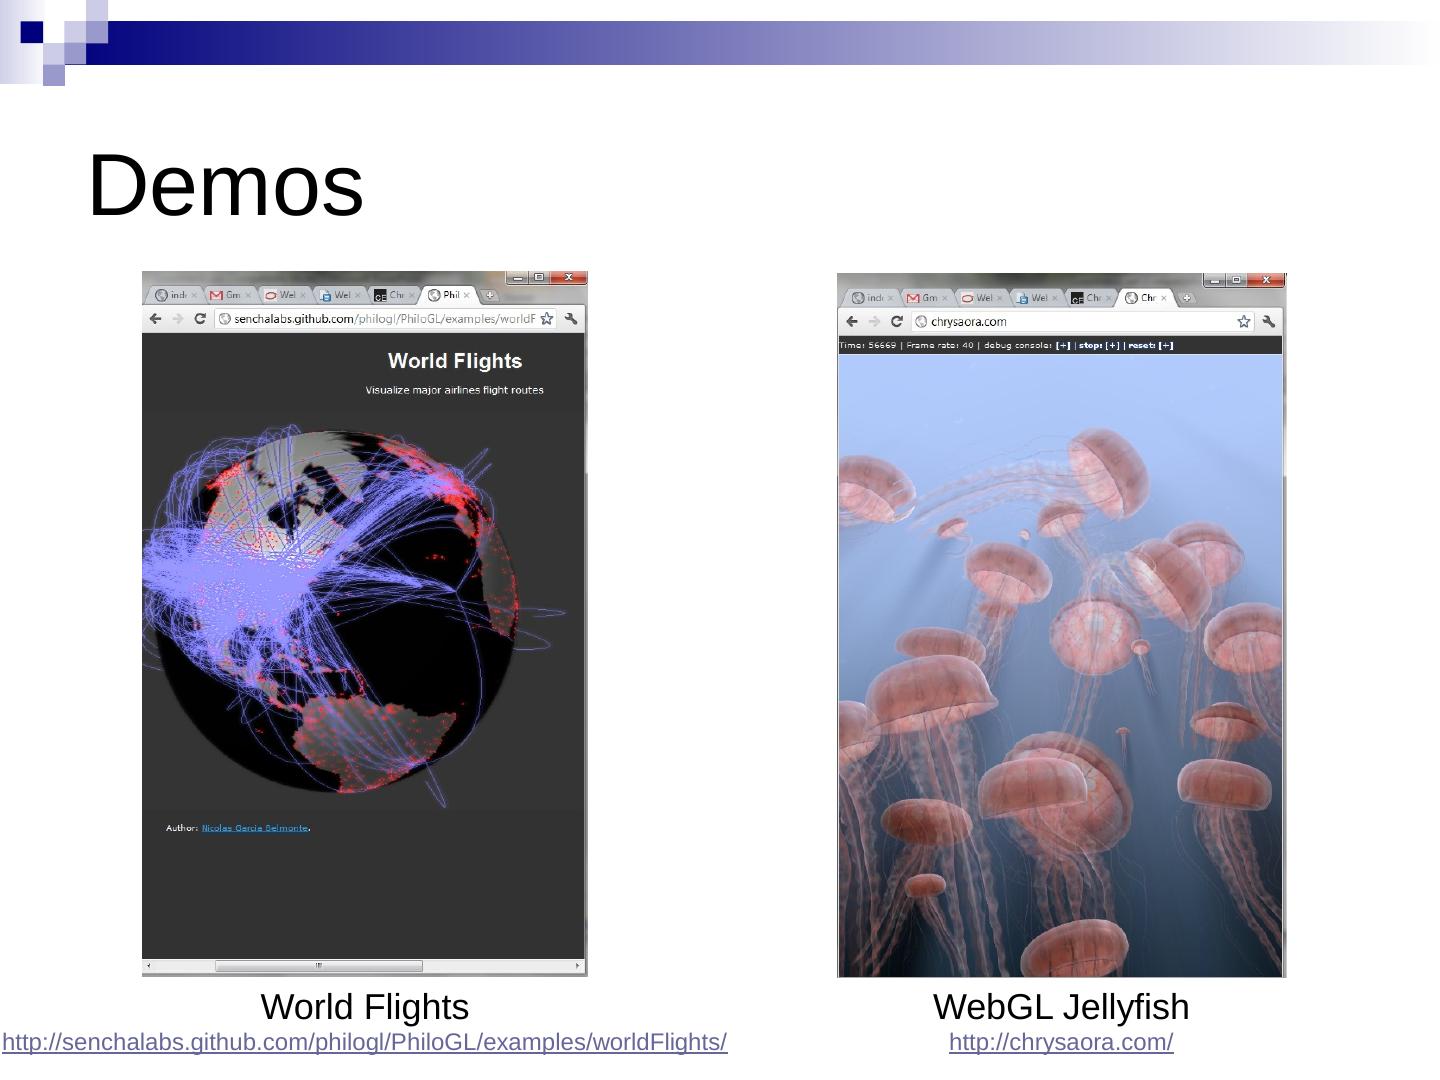
Task: Open wrench menu in World Flights browser
Action: click(571, 319)
